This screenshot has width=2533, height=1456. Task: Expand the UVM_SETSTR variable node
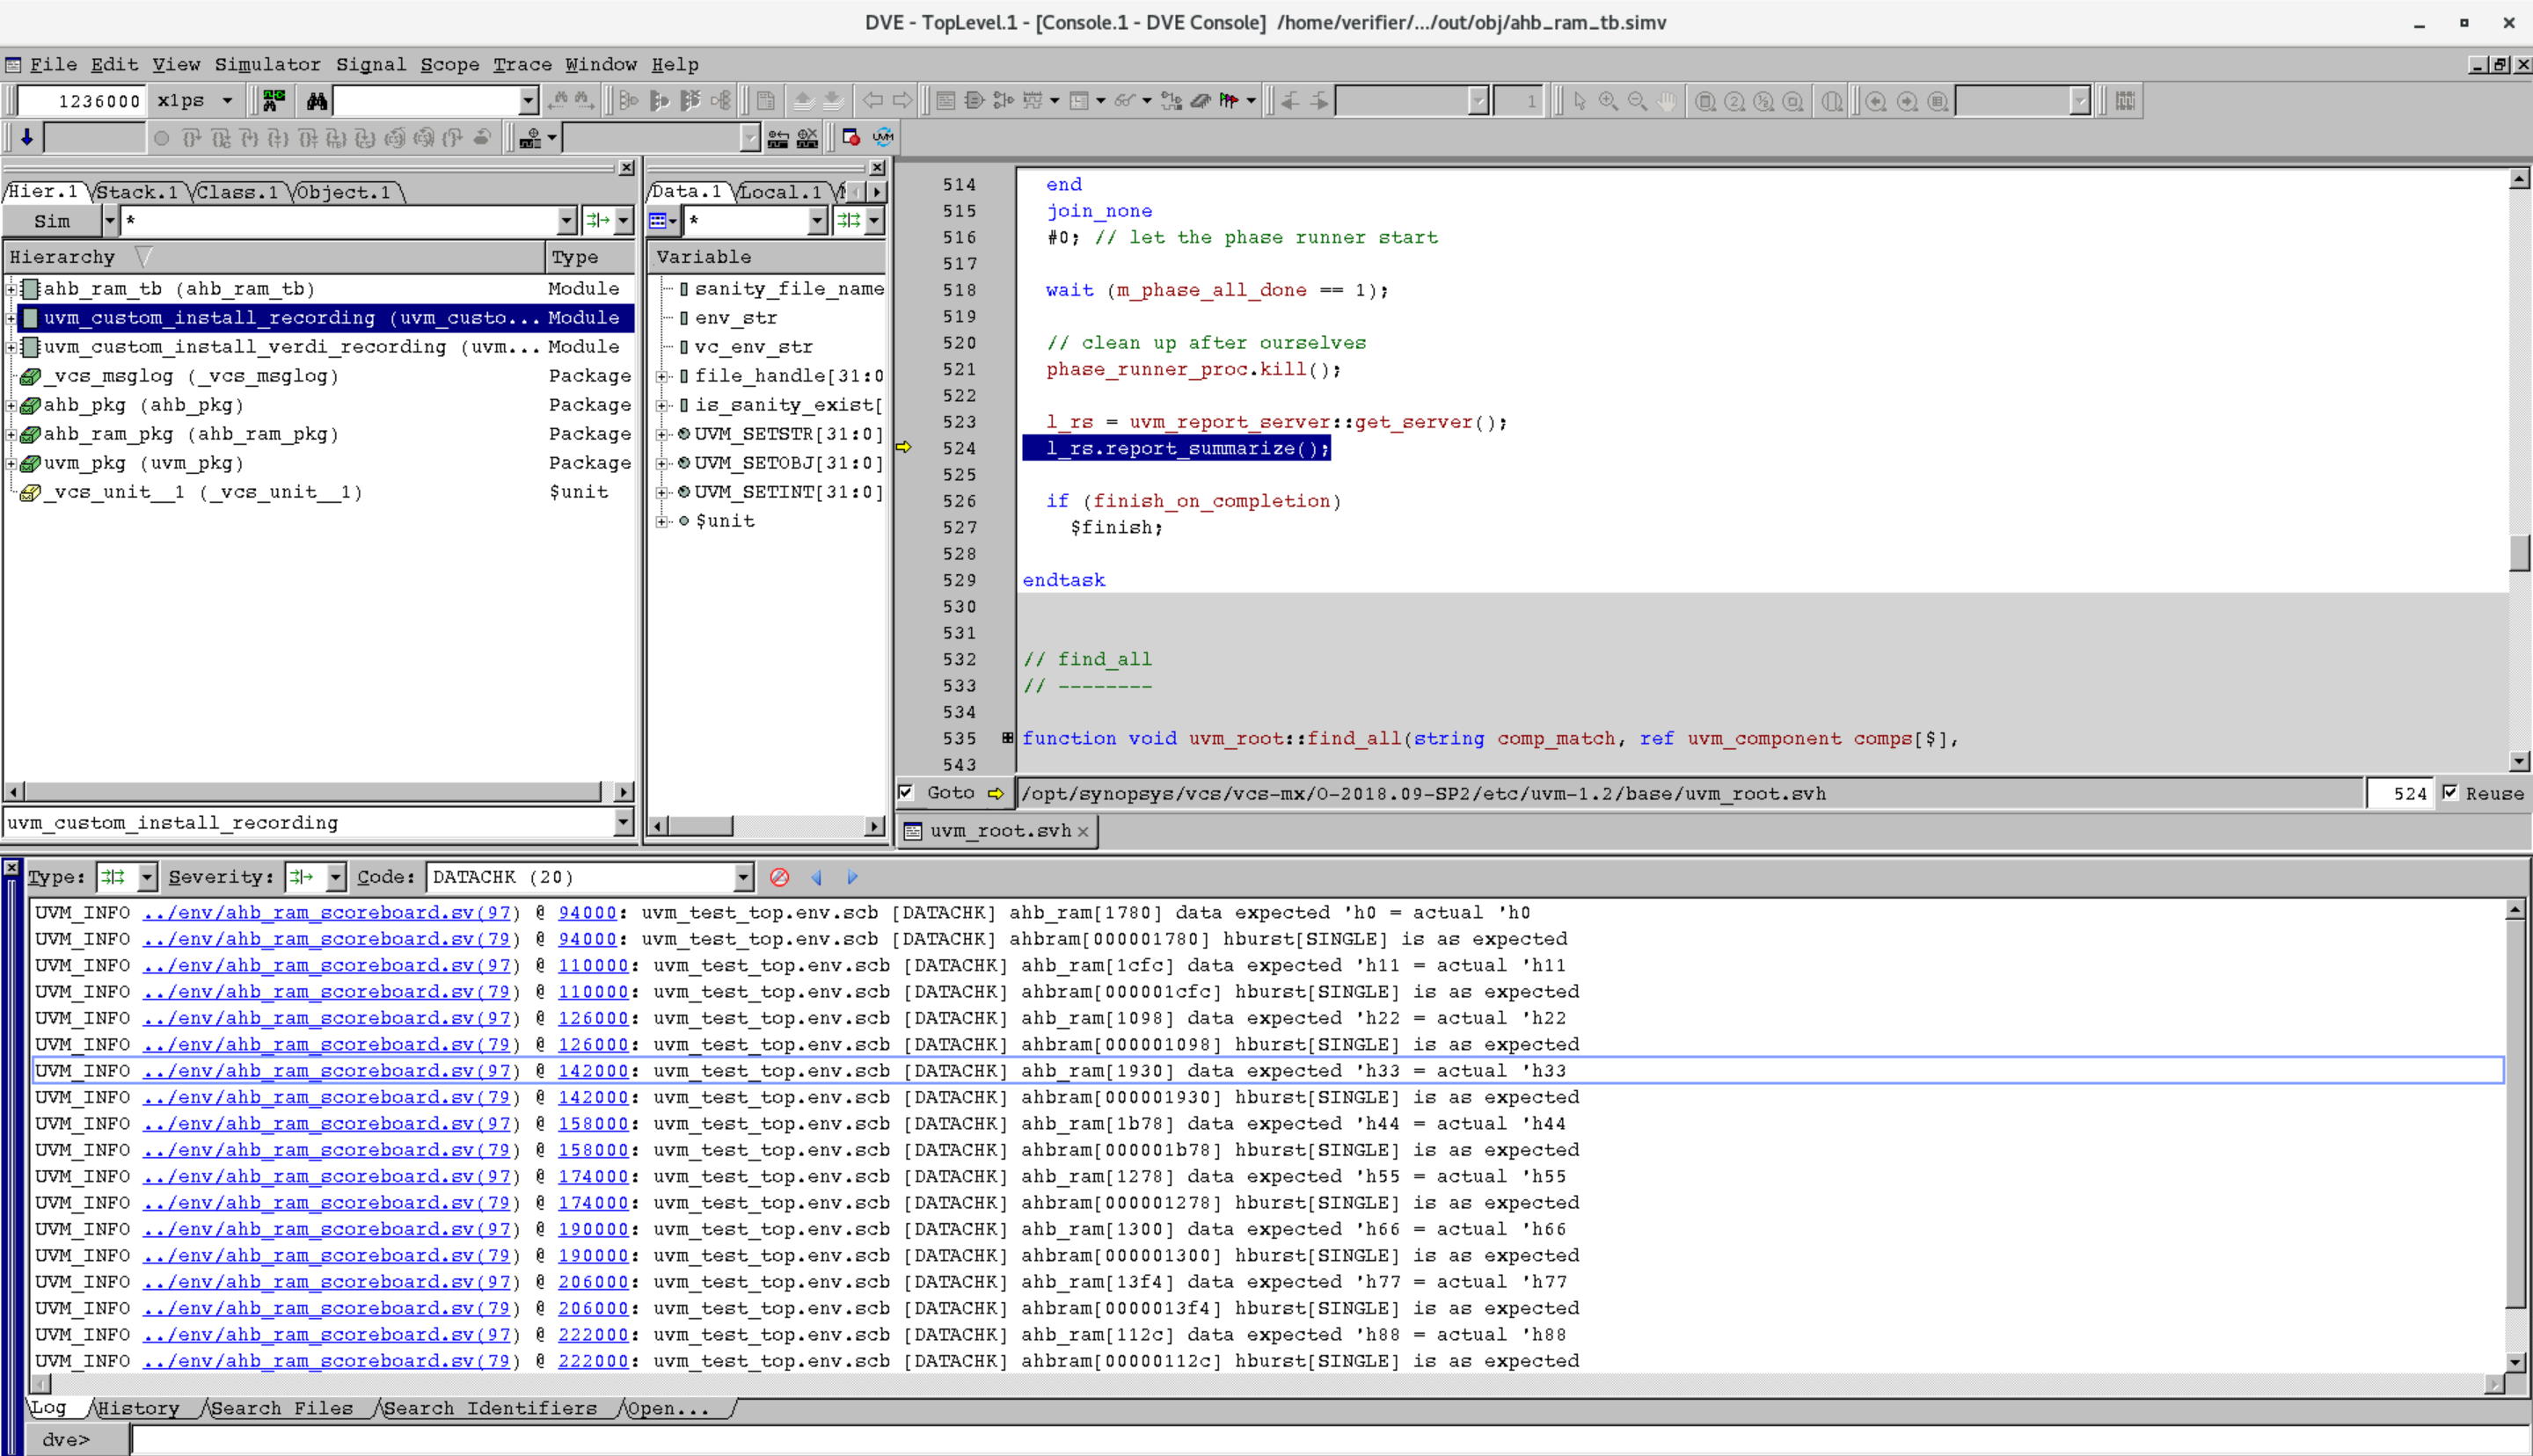click(x=661, y=434)
